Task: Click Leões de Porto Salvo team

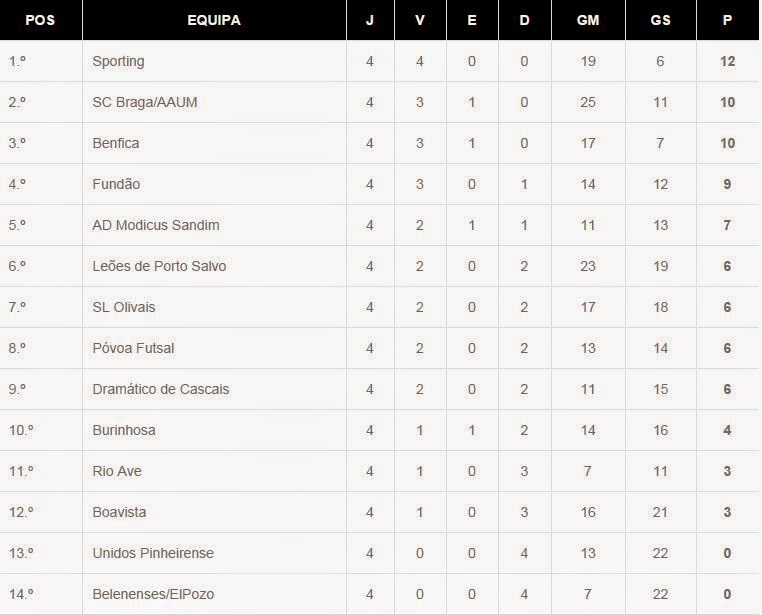Action: coord(159,266)
